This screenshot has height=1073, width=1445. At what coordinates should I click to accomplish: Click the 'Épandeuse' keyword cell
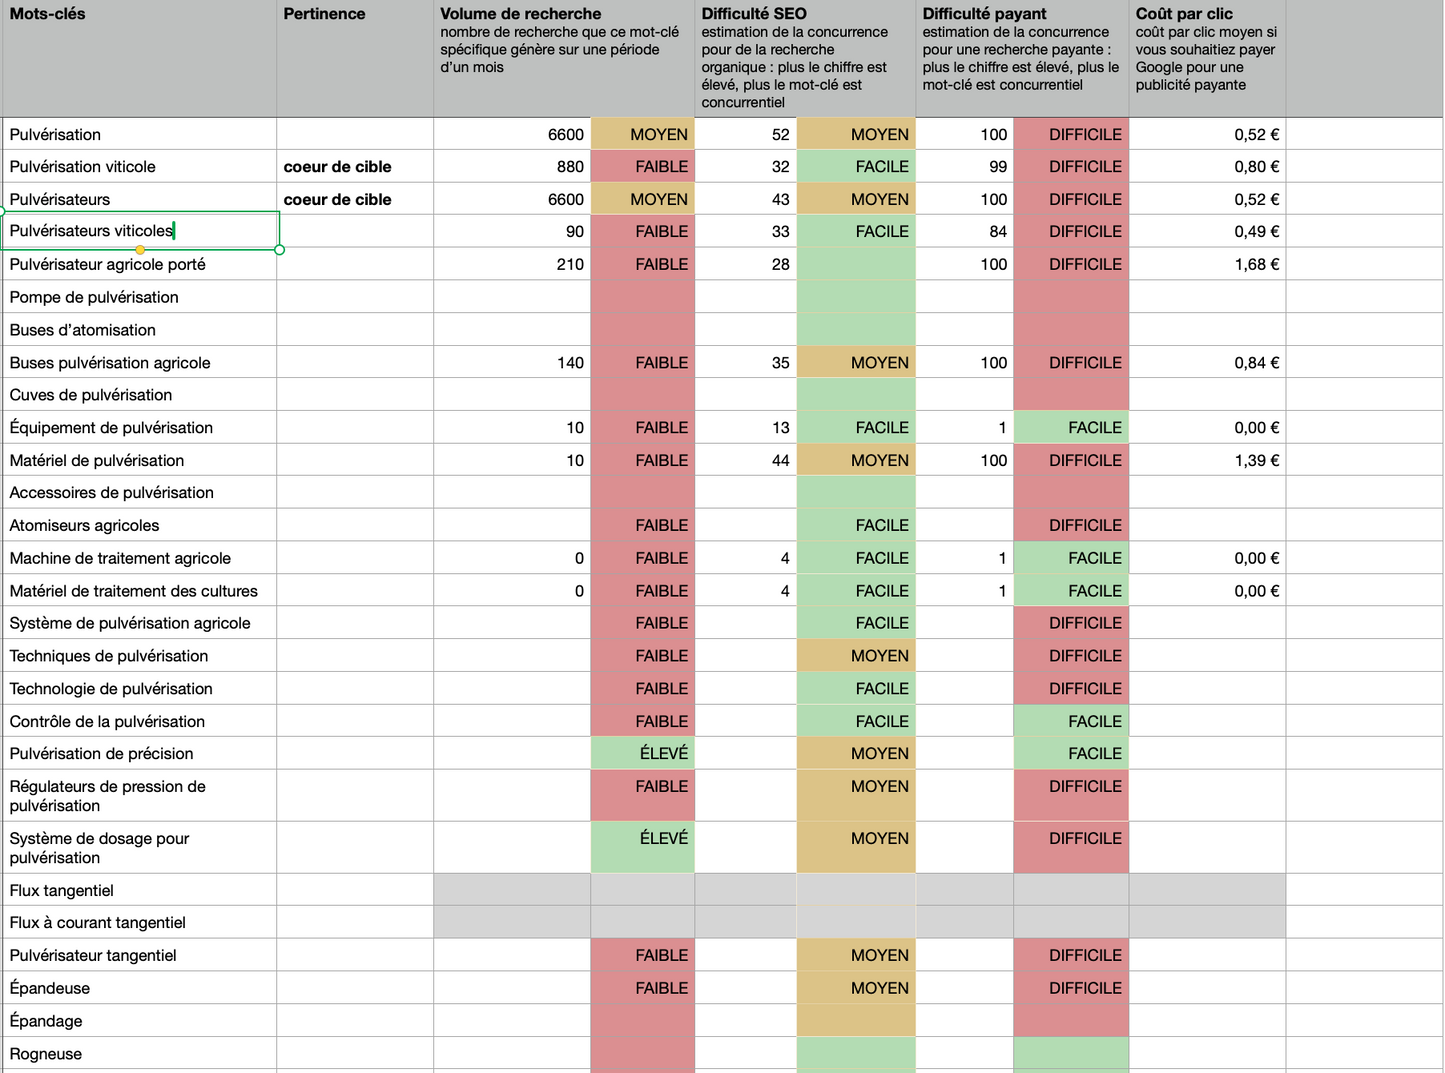click(139, 988)
